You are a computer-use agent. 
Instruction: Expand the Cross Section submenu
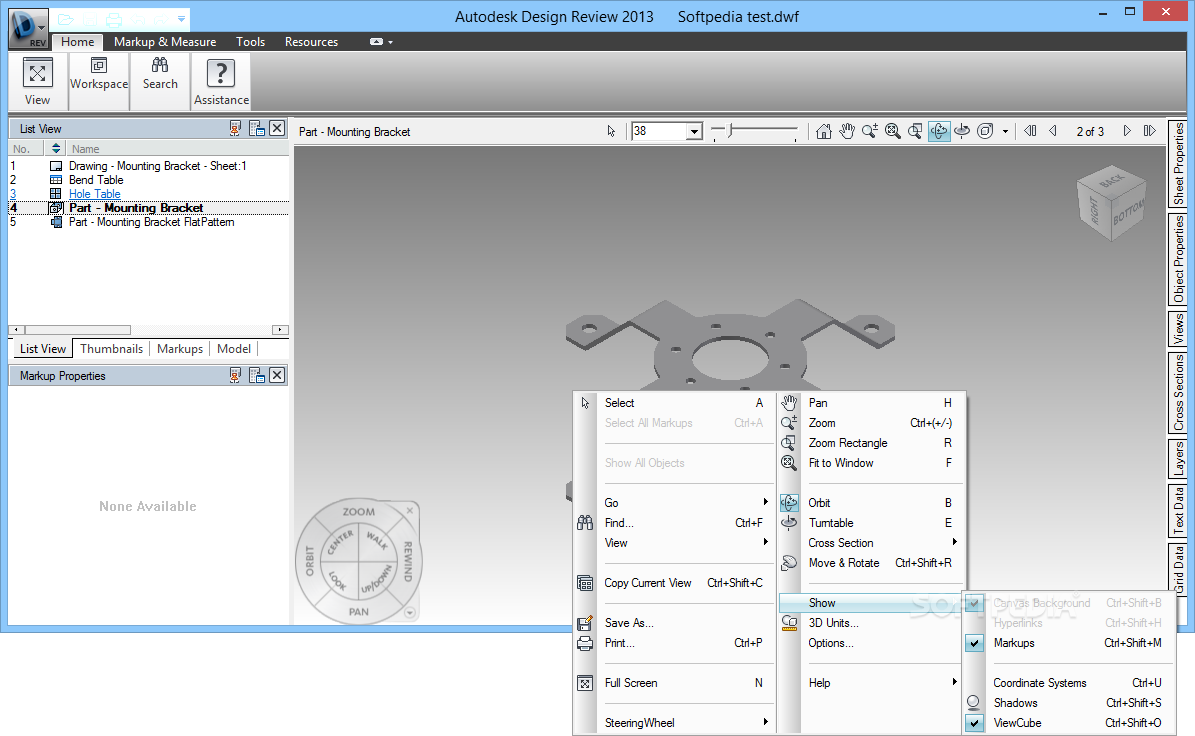click(872, 542)
